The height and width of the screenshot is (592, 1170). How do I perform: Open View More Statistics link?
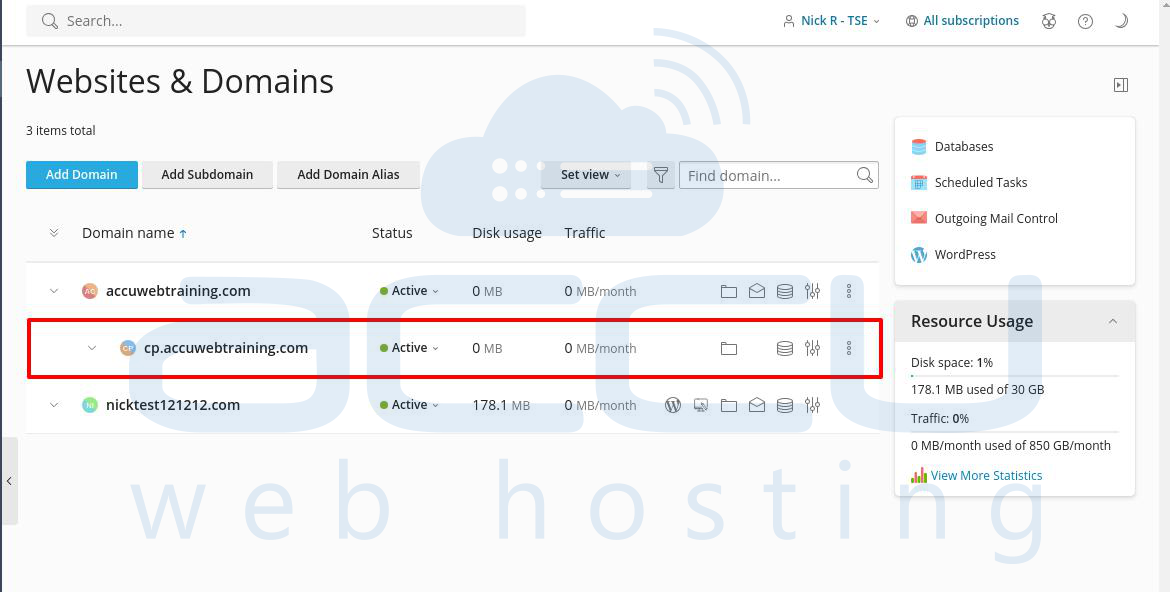(x=986, y=476)
